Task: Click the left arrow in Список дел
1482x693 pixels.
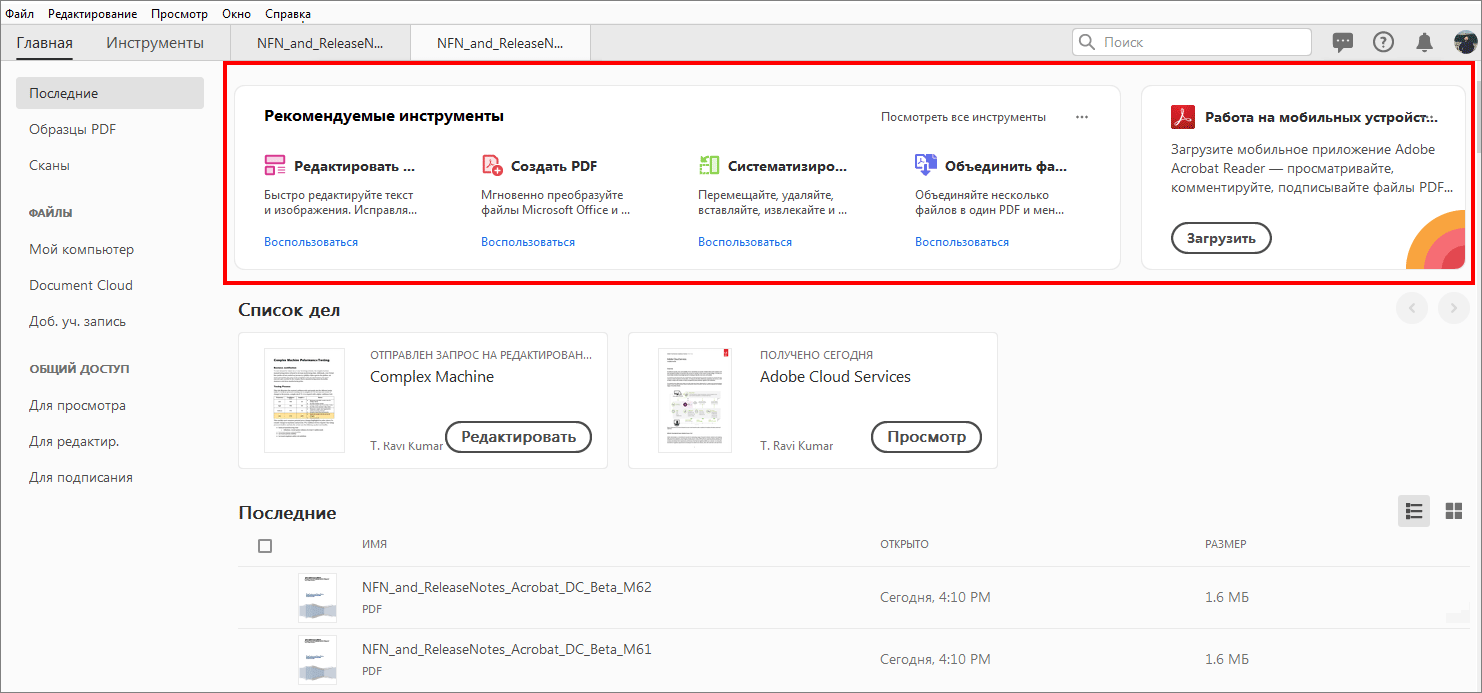Action: click(1411, 308)
